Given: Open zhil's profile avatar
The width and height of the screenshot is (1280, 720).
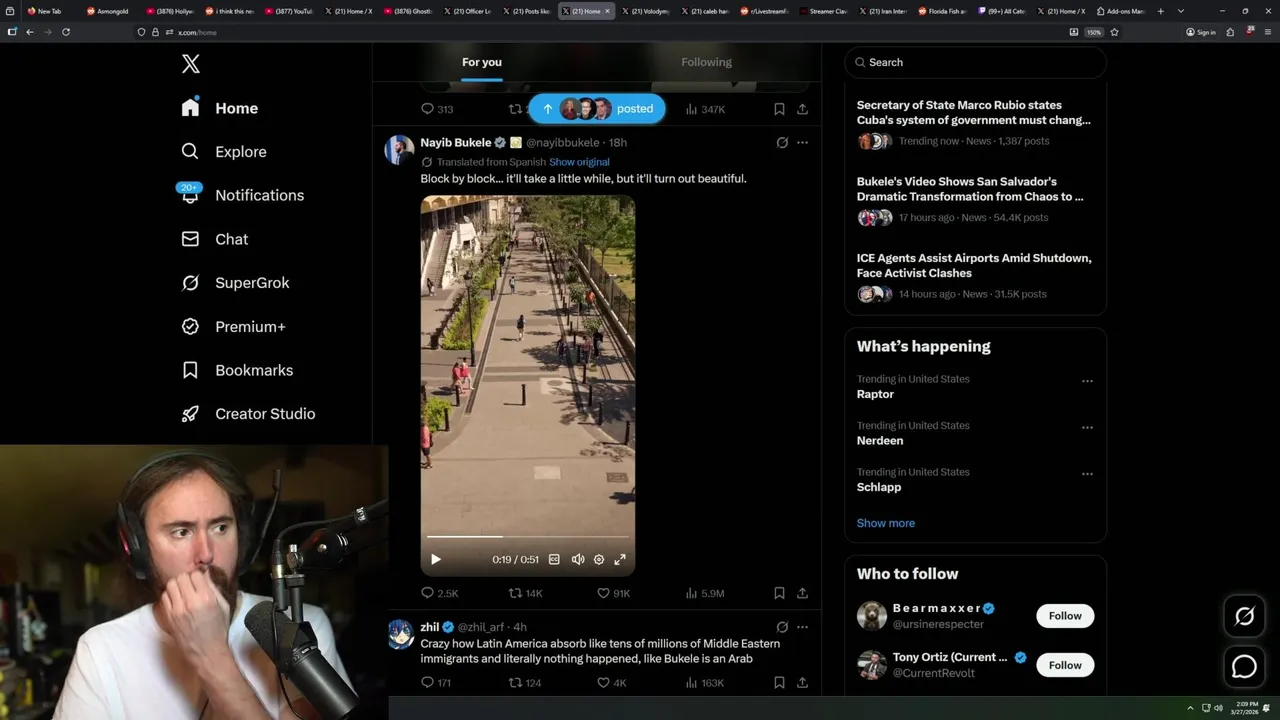Looking at the screenshot, I should pos(400,634).
